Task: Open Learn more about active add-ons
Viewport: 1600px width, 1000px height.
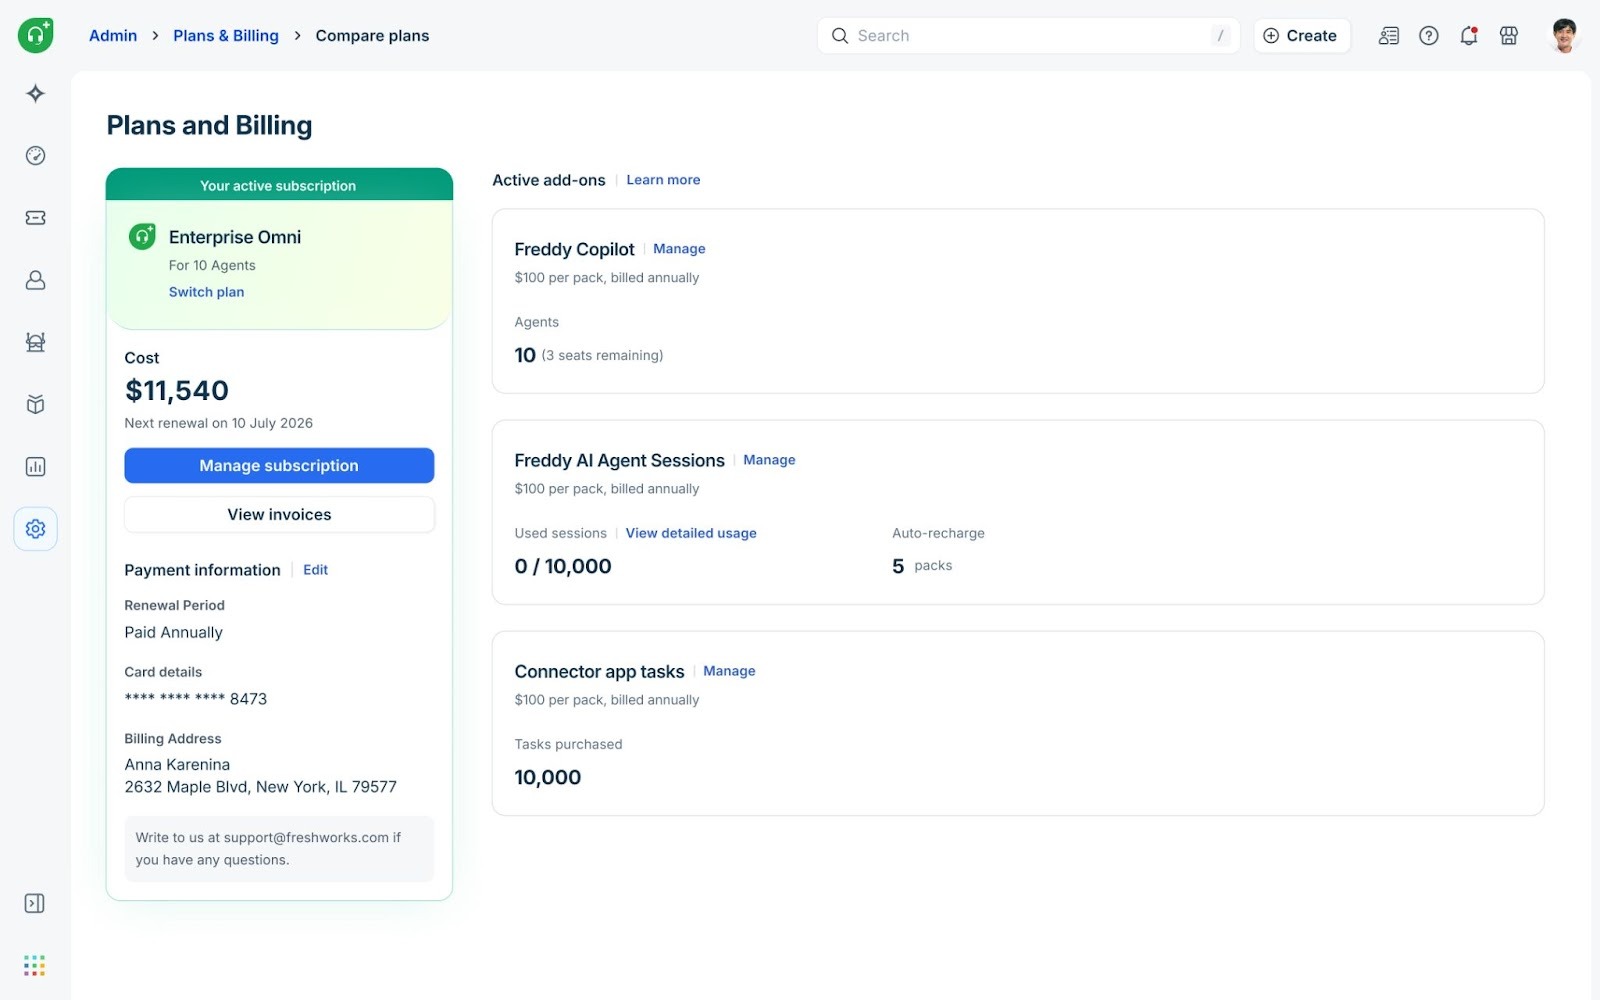Action: [663, 180]
